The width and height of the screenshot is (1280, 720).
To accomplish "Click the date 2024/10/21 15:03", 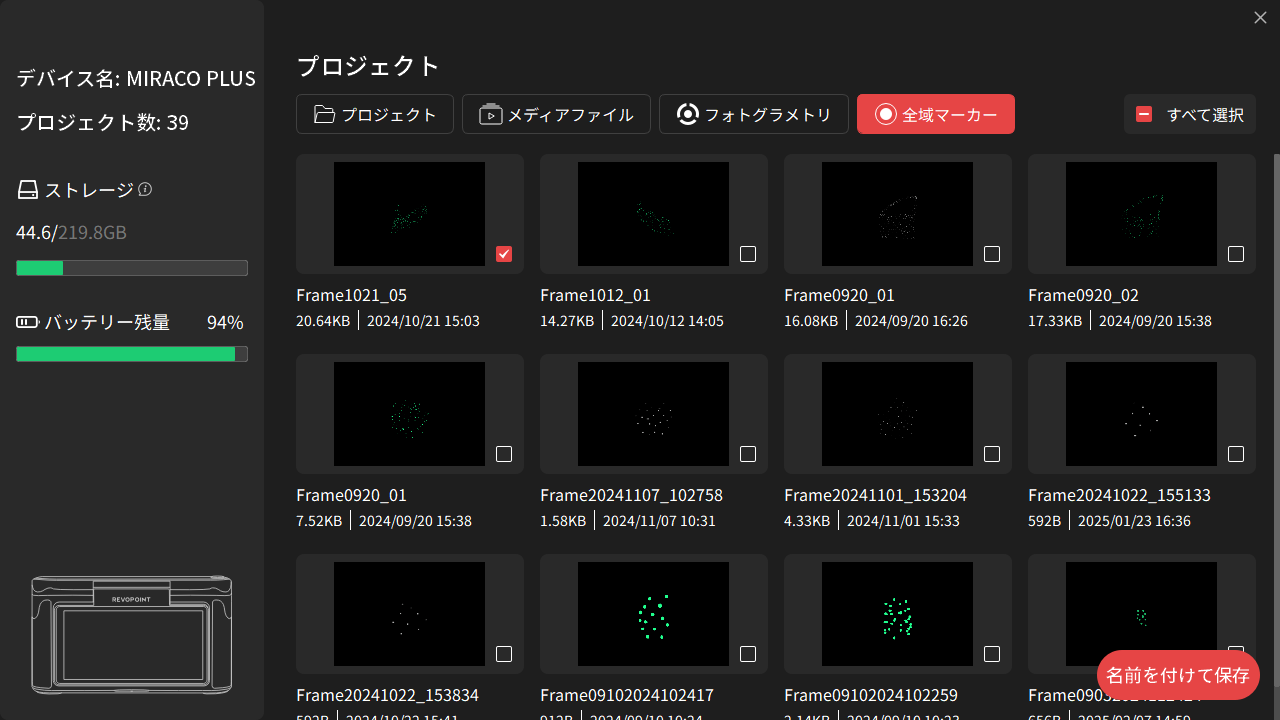I will pos(423,321).
